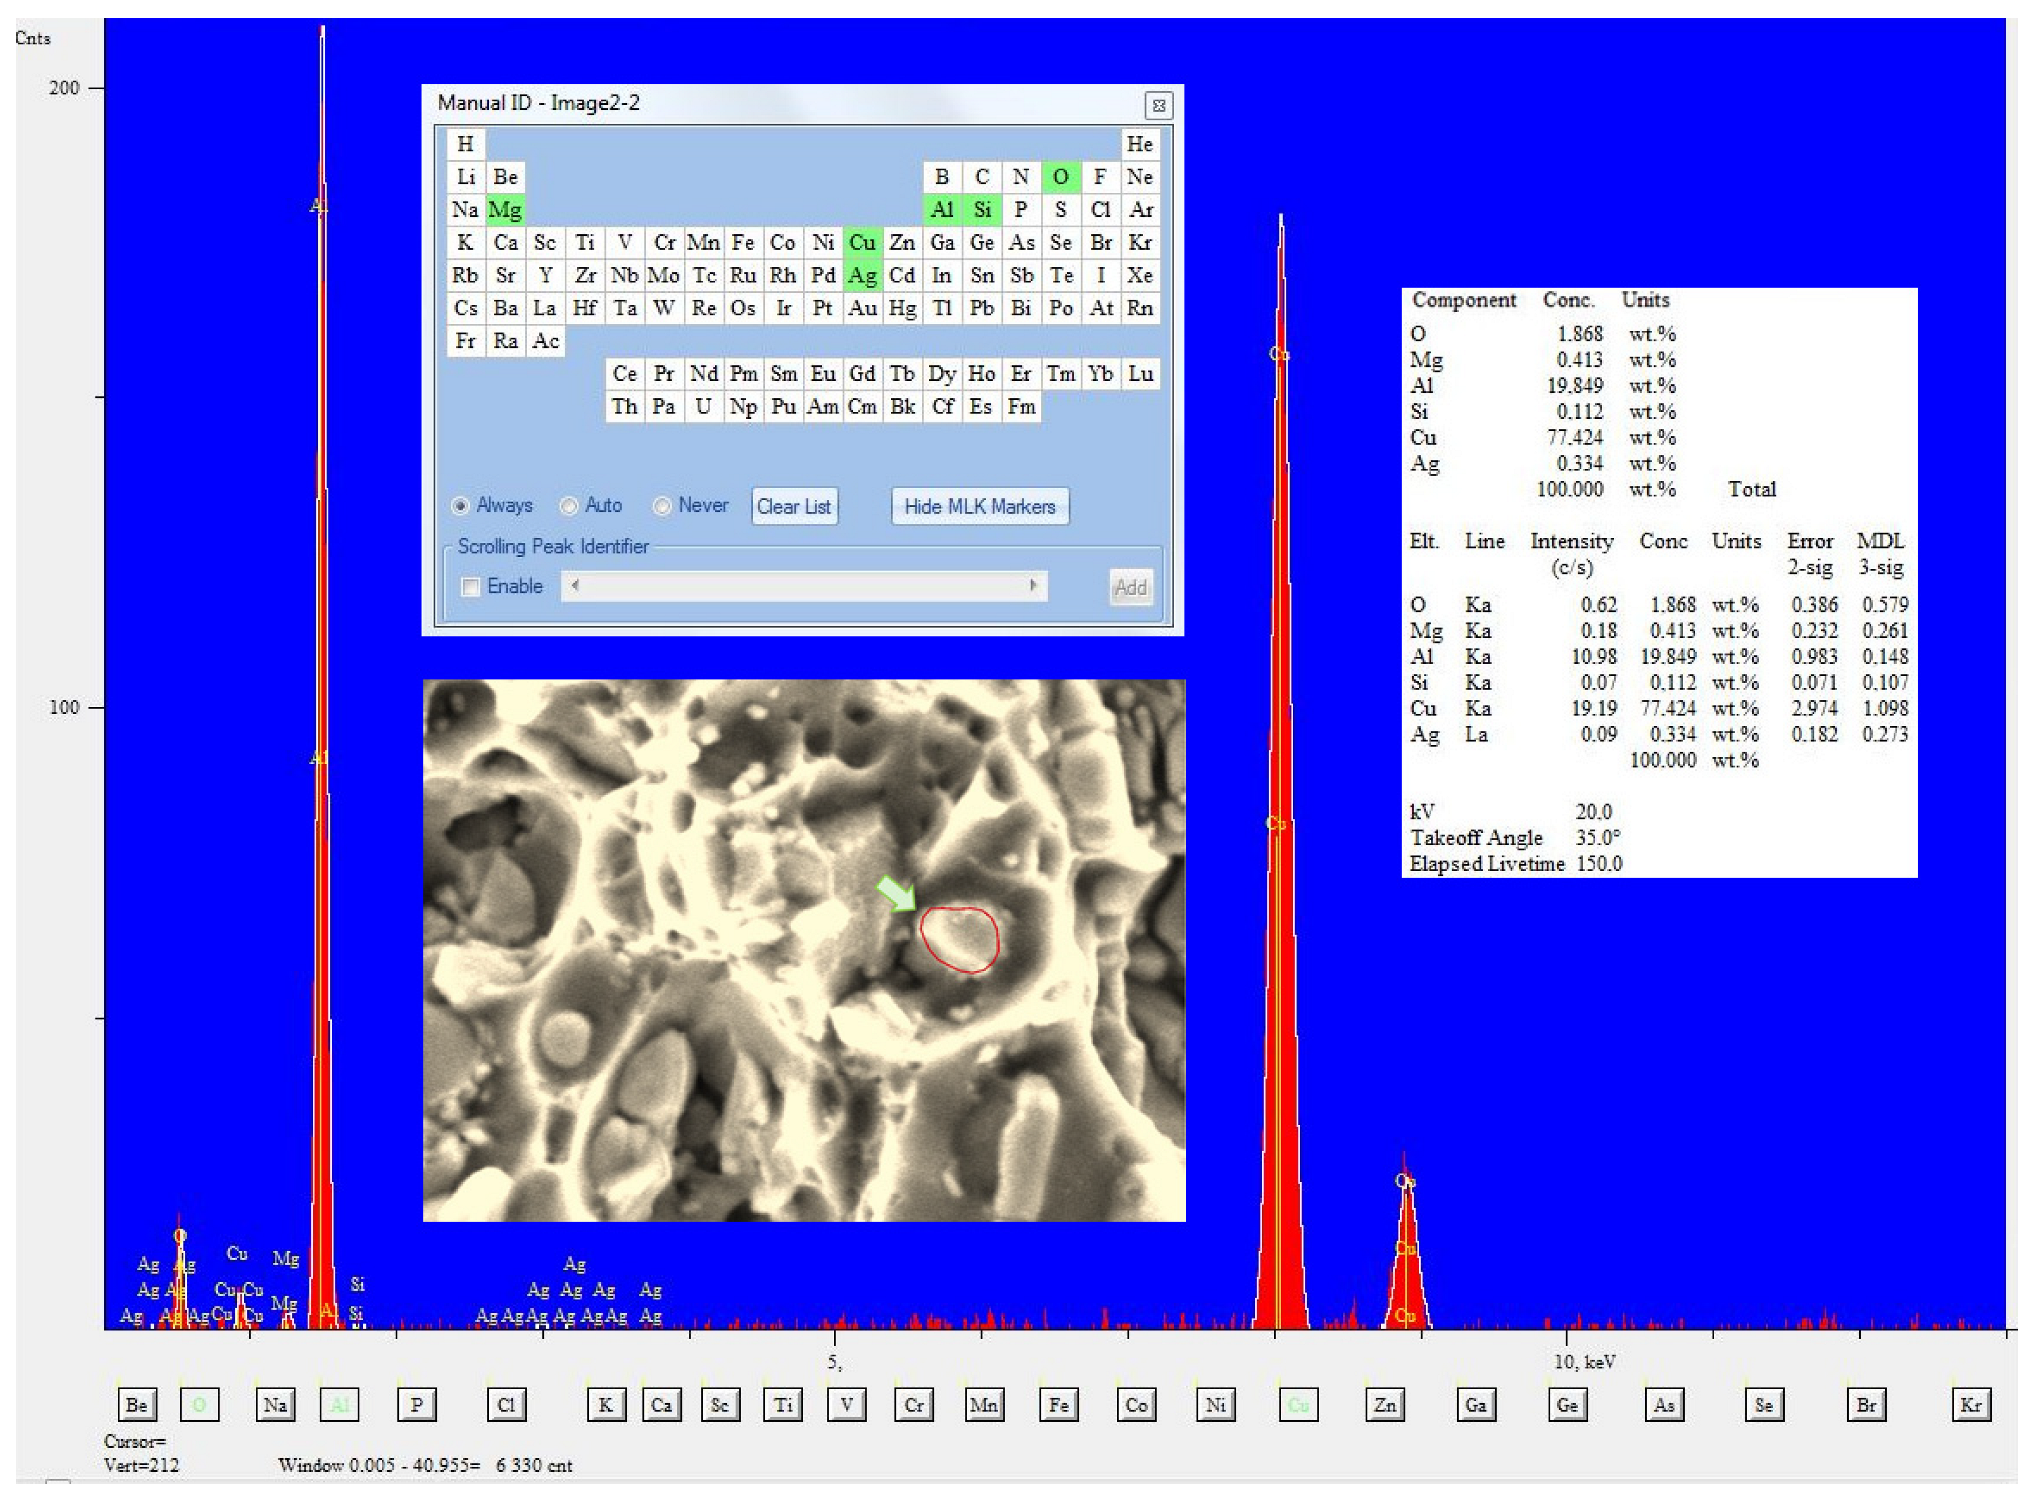This screenshot has width=2030, height=1499.
Task: Click Hide MLK Markers button
Action: (x=979, y=506)
